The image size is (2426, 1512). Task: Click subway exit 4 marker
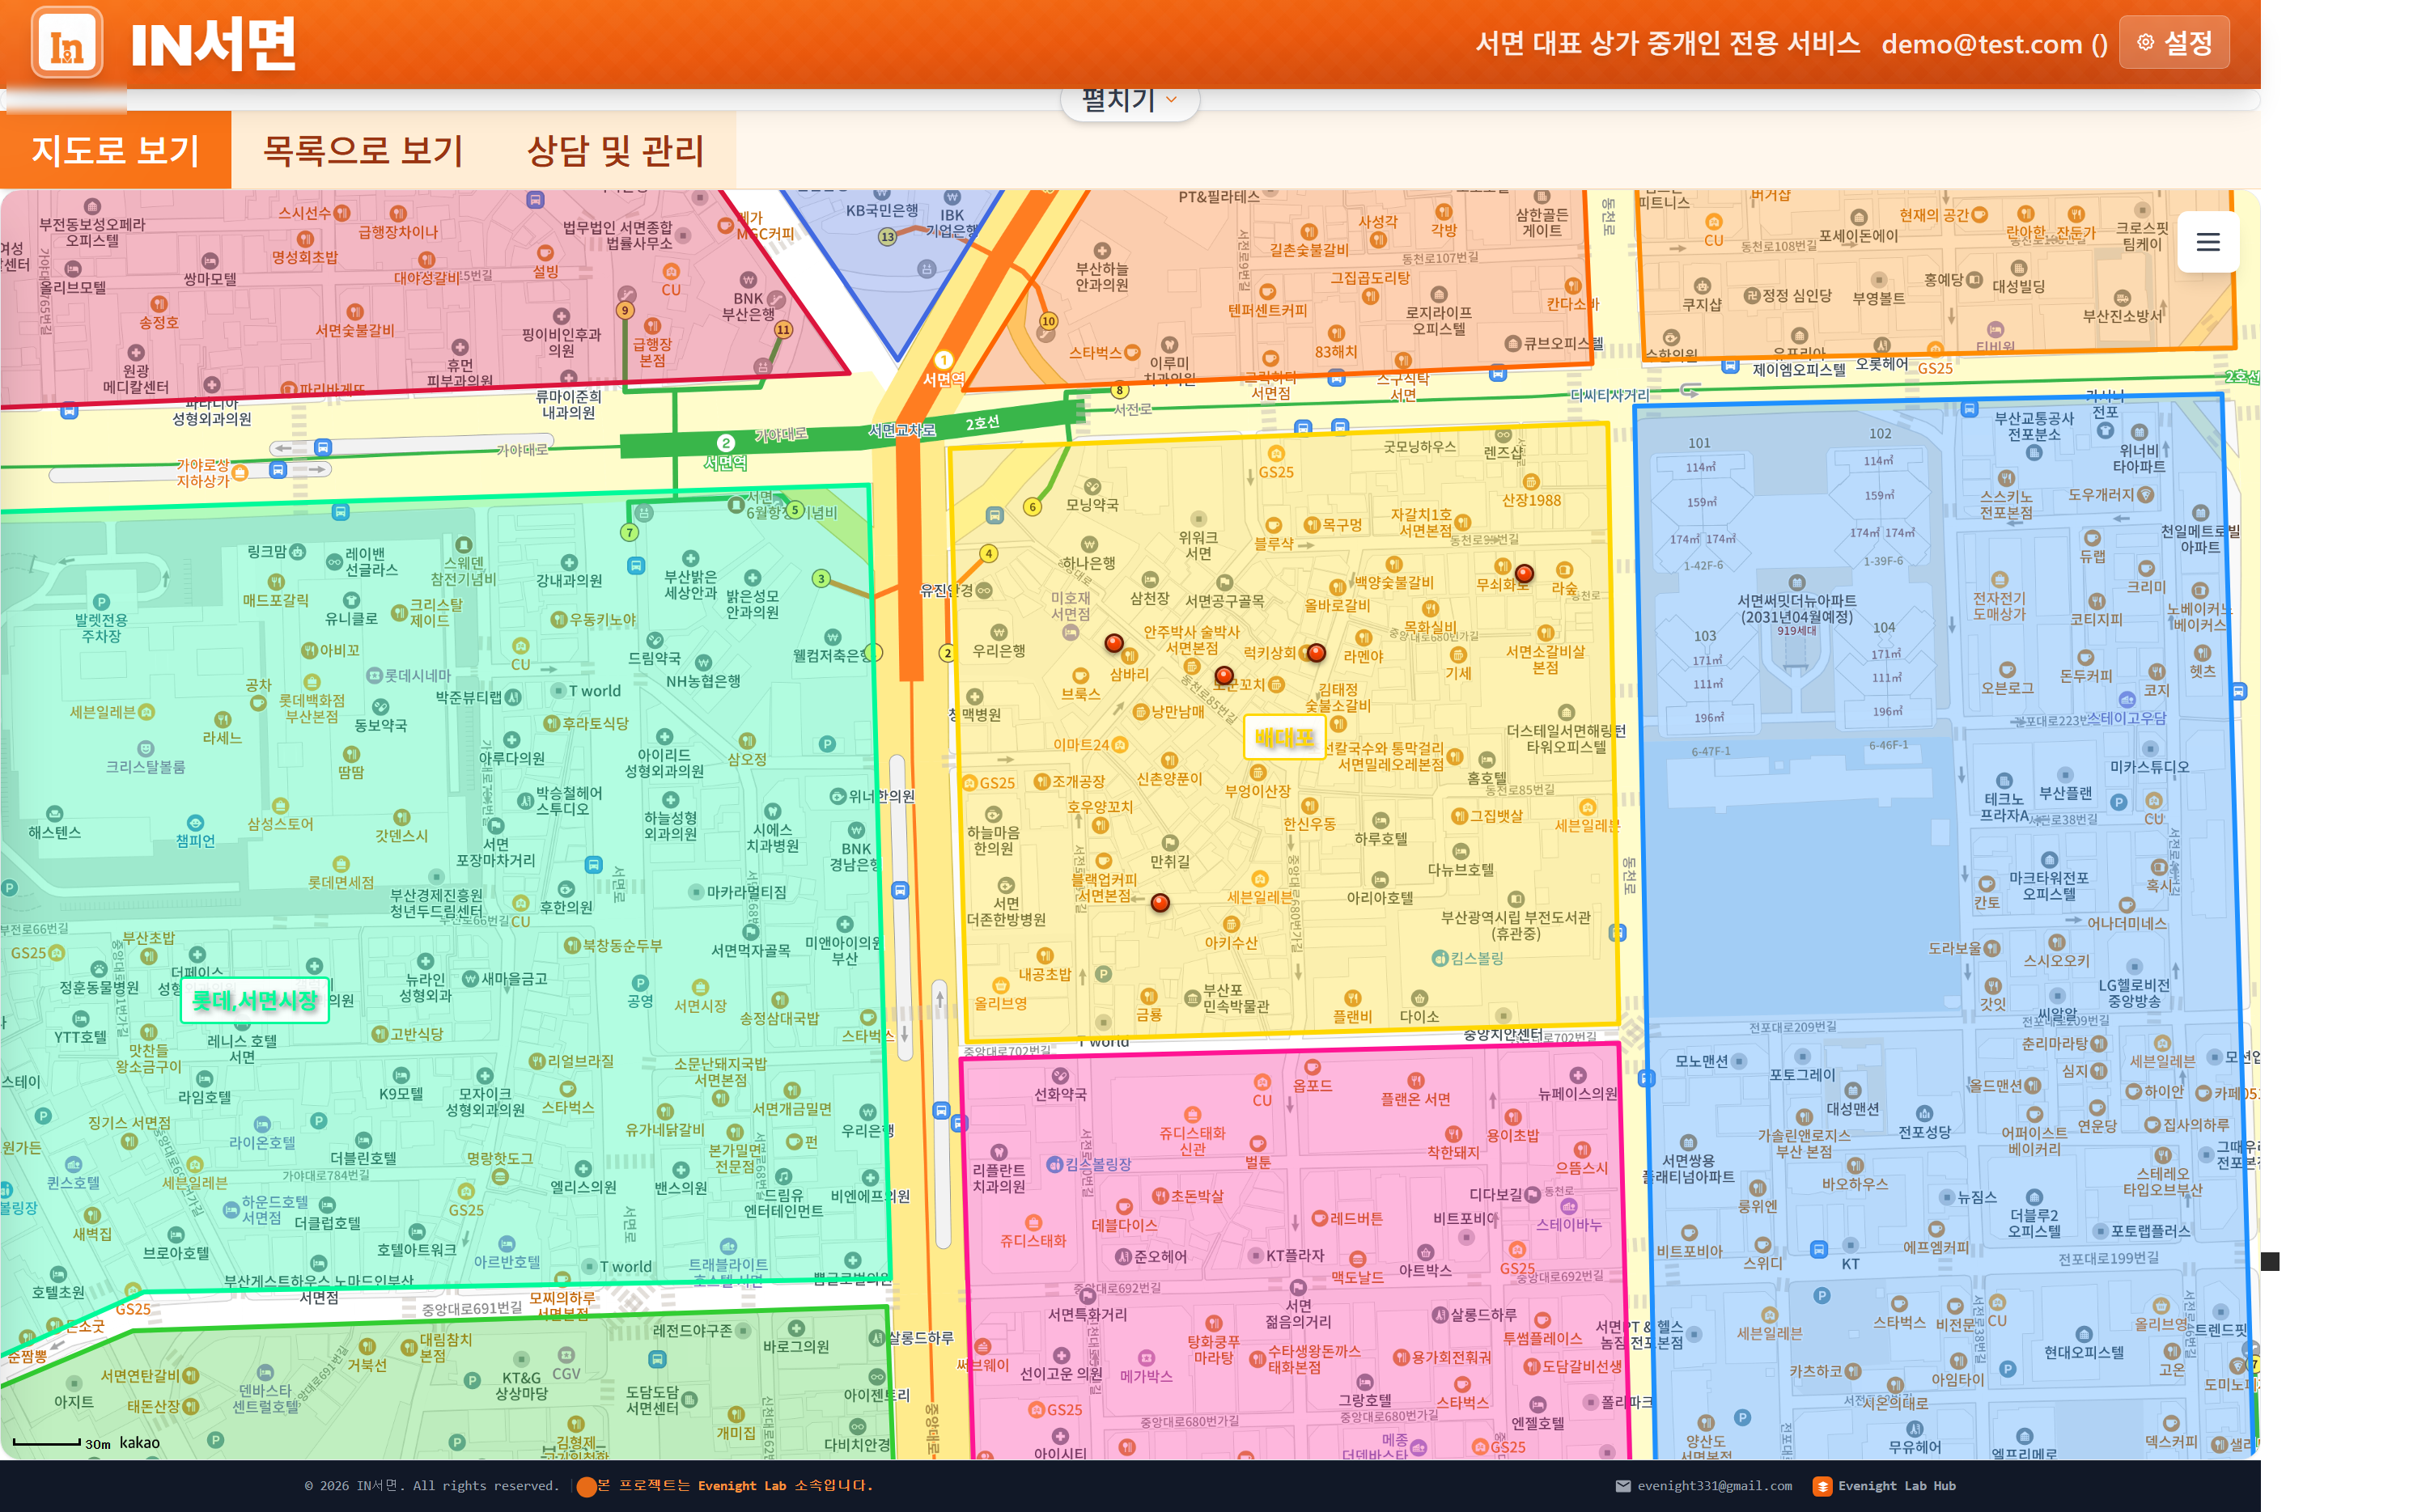point(988,553)
